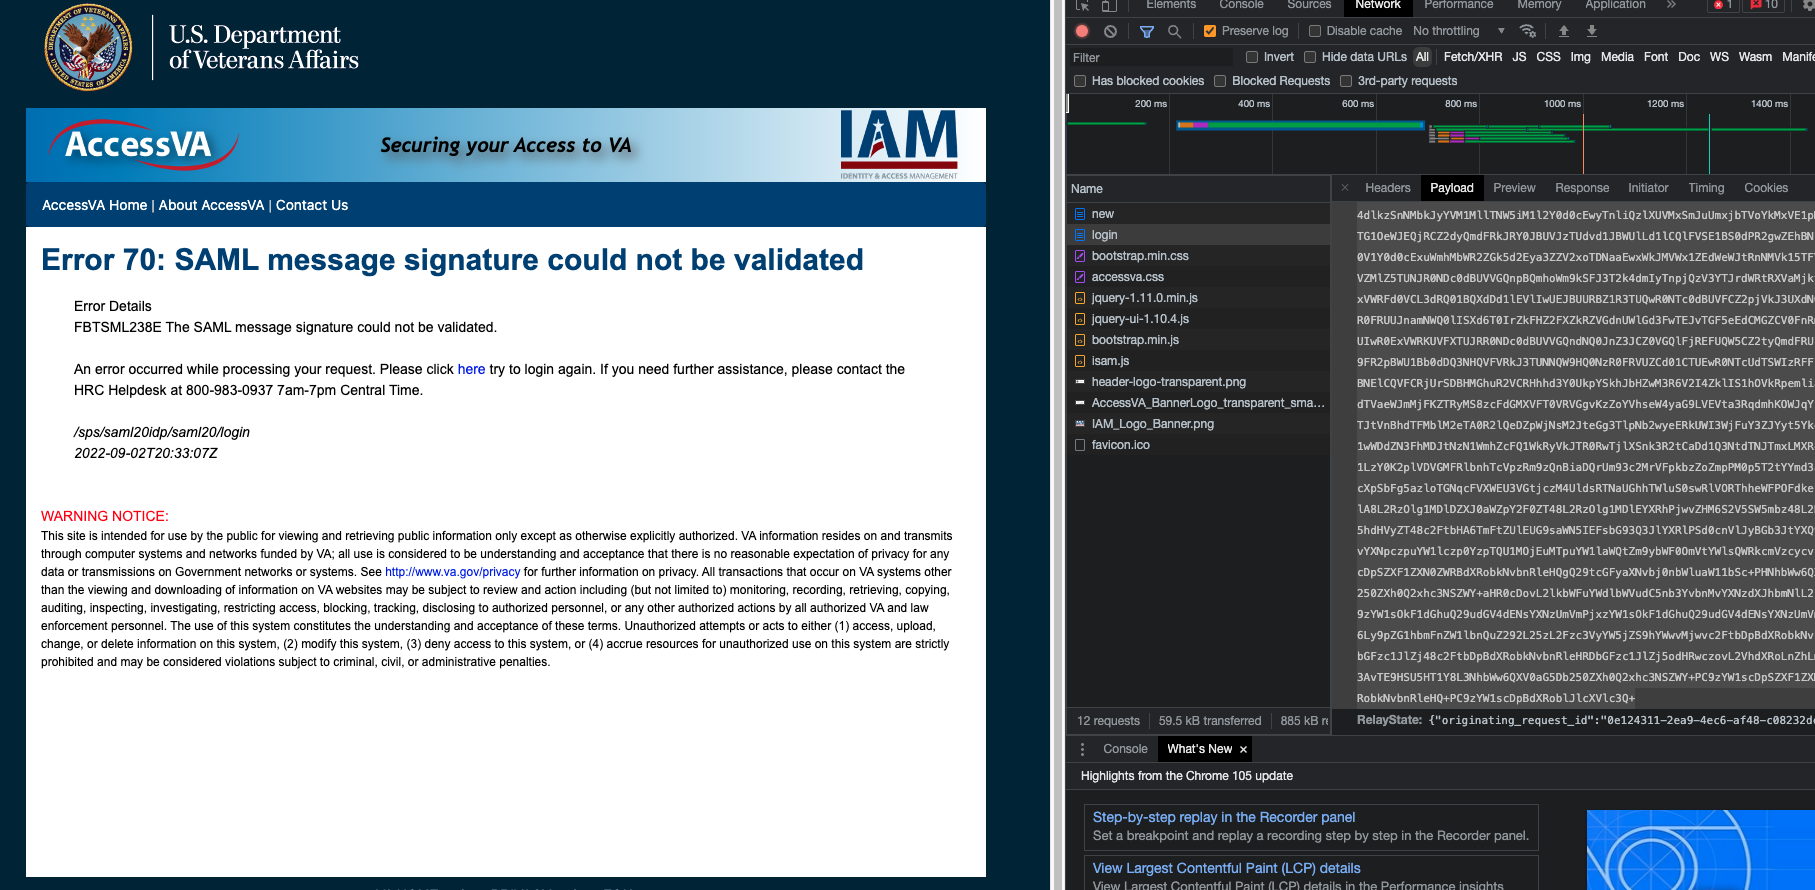
Task: Select the All request type filter
Action: tap(1422, 57)
